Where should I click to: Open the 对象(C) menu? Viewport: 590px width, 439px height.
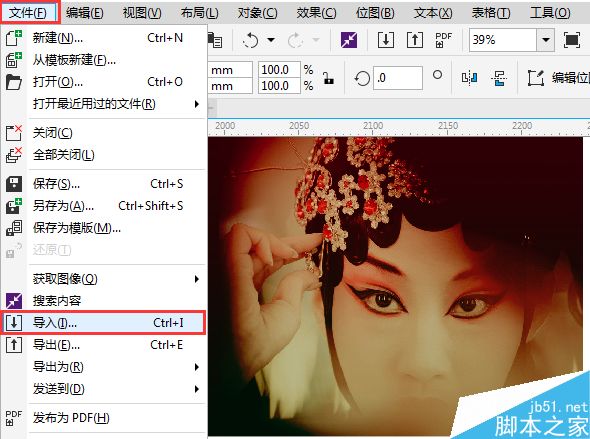click(x=257, y=13)
